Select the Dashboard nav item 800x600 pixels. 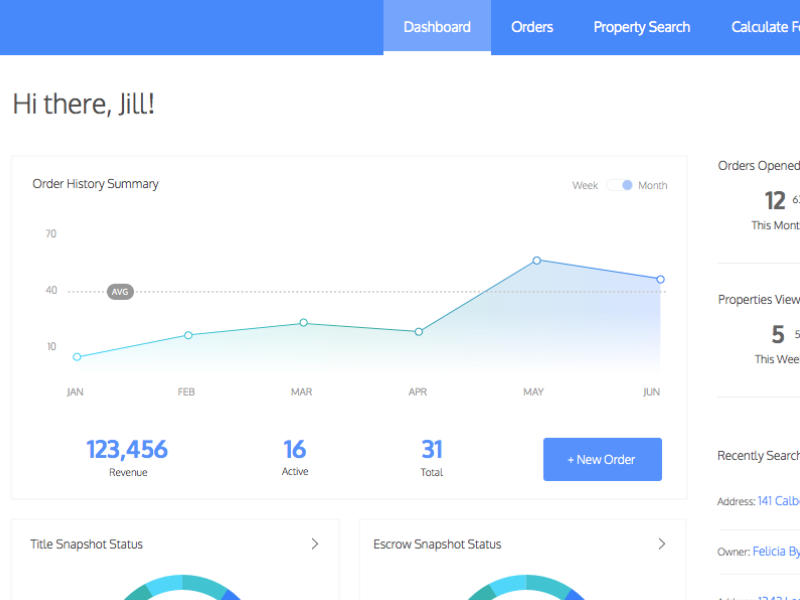437,27
